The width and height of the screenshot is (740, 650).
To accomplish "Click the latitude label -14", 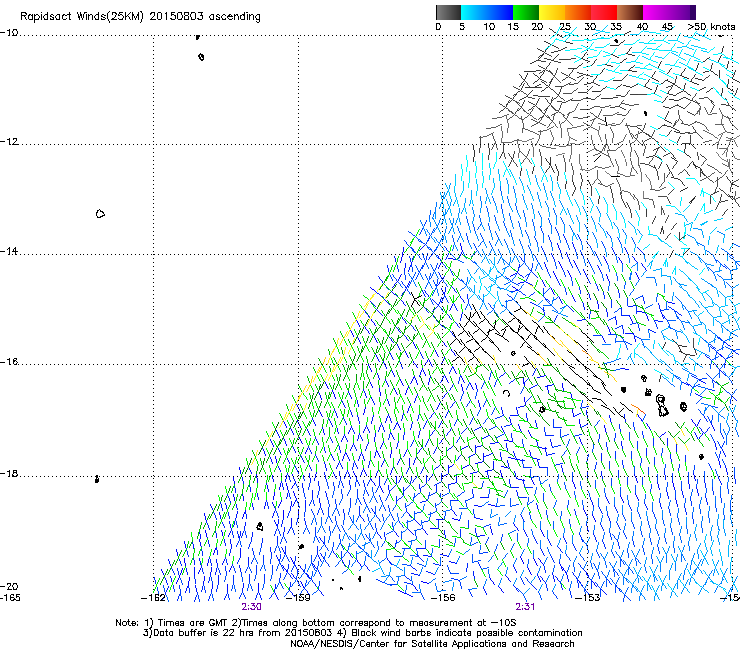I will click(9, 251).
